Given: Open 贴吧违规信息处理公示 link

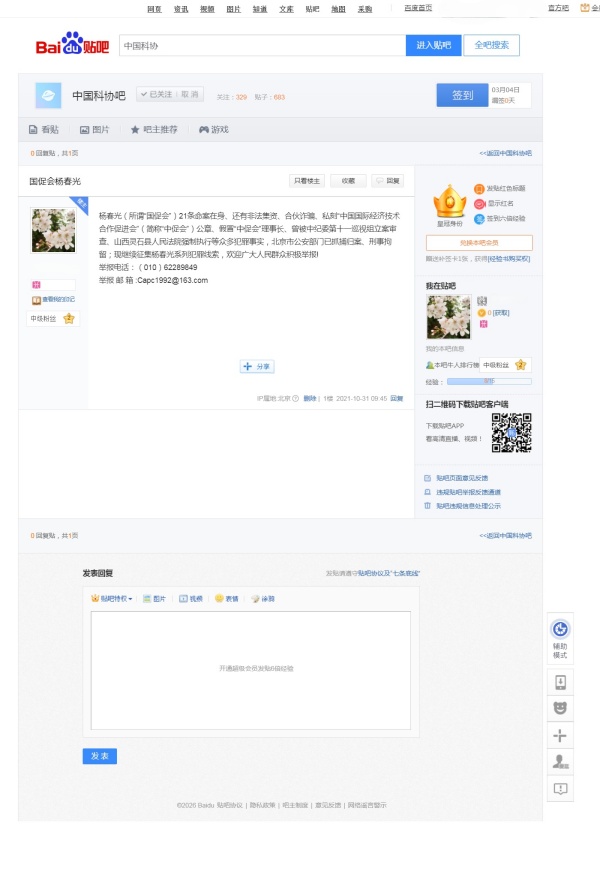Looking at the screenshot, I should (468, 506).
